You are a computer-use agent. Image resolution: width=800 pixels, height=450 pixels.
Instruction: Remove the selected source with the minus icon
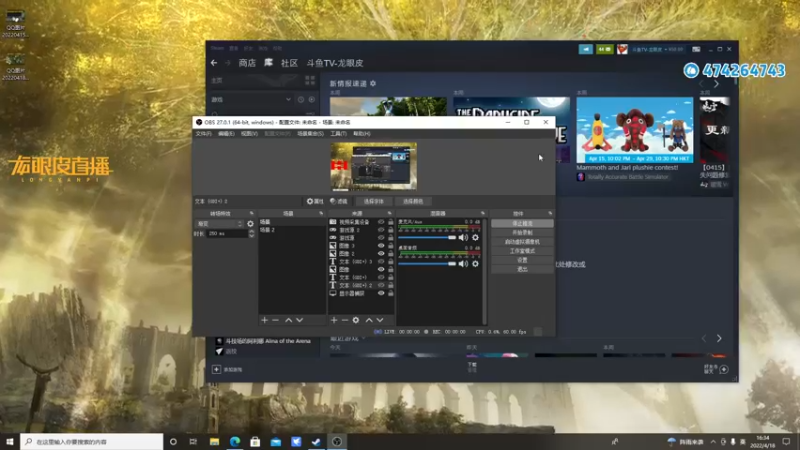tap(345, 320)
